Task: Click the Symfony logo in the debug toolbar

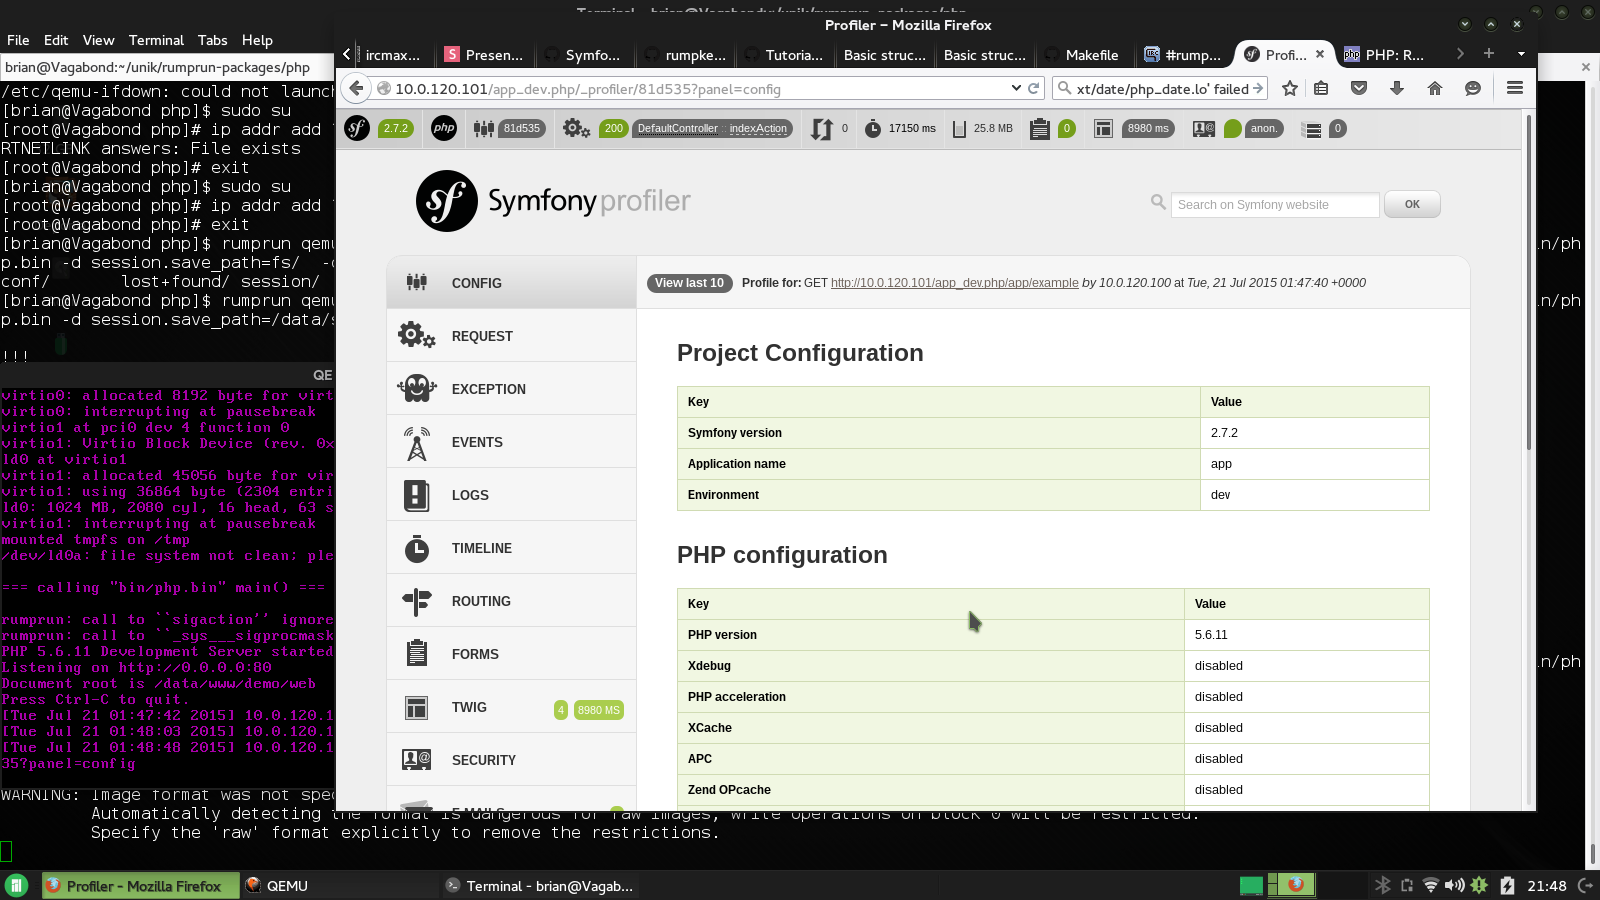Action: [357, 128]
